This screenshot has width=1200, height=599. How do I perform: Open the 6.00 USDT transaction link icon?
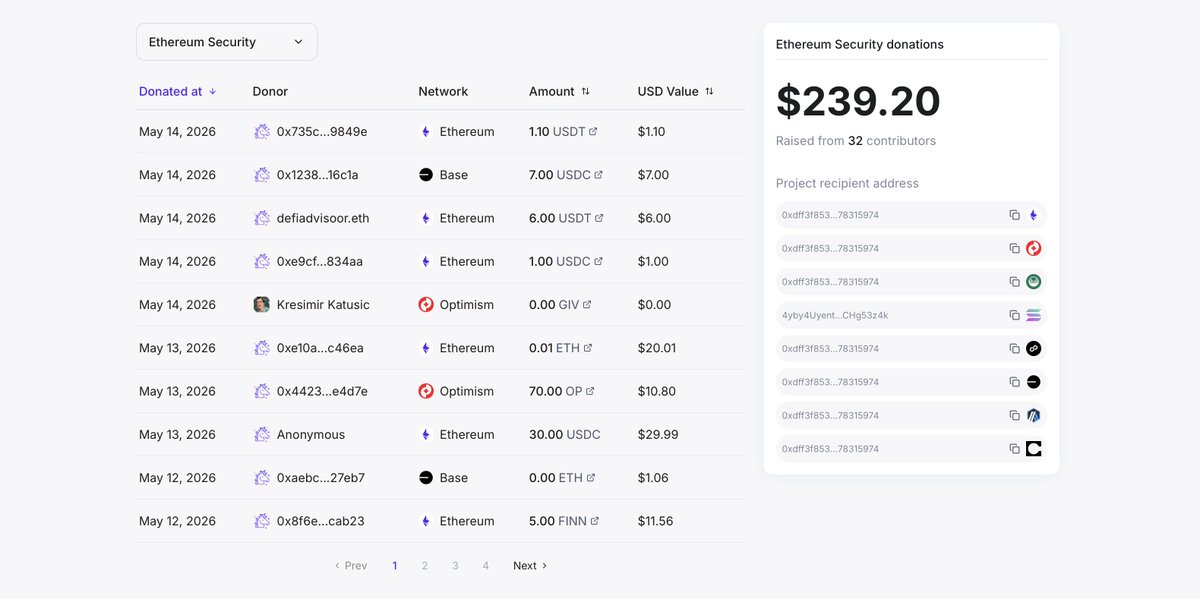598,218
